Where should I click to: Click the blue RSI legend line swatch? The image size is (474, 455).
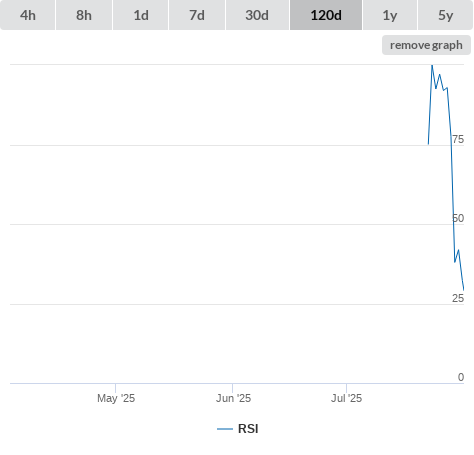tap(225, 429)
